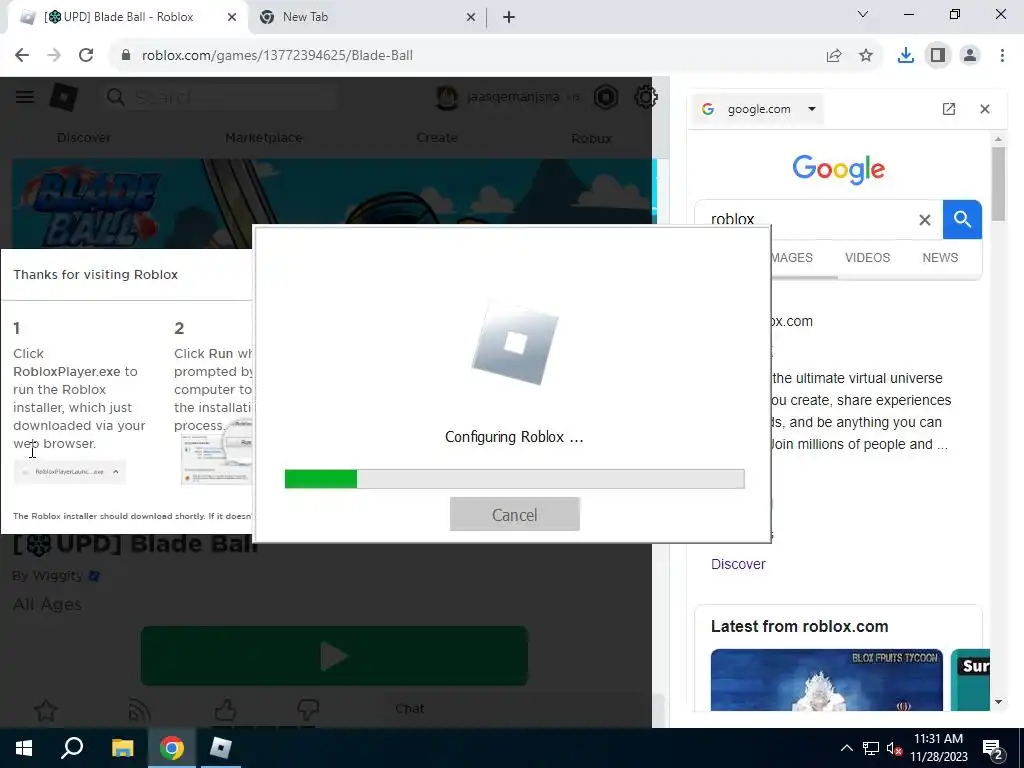Viewport: 1024px width, 768px height.
Task: Open the Discover link in search results
Action: (738, 564)
